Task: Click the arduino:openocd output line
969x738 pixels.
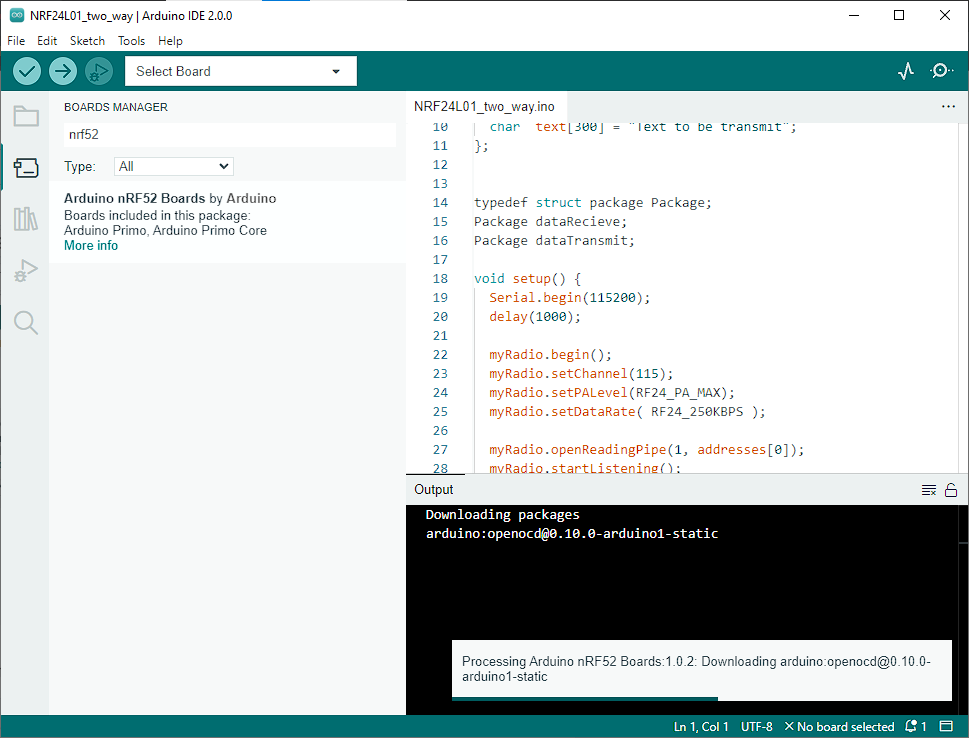Action: tap(572, 533)
